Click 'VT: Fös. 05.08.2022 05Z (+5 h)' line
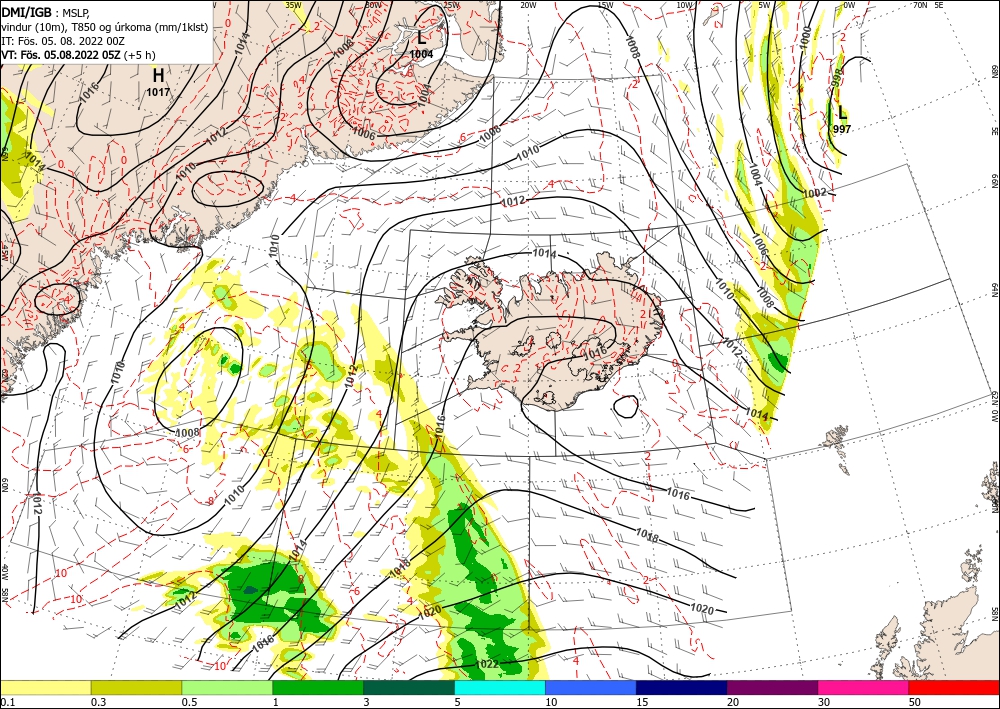 point(78,55)
